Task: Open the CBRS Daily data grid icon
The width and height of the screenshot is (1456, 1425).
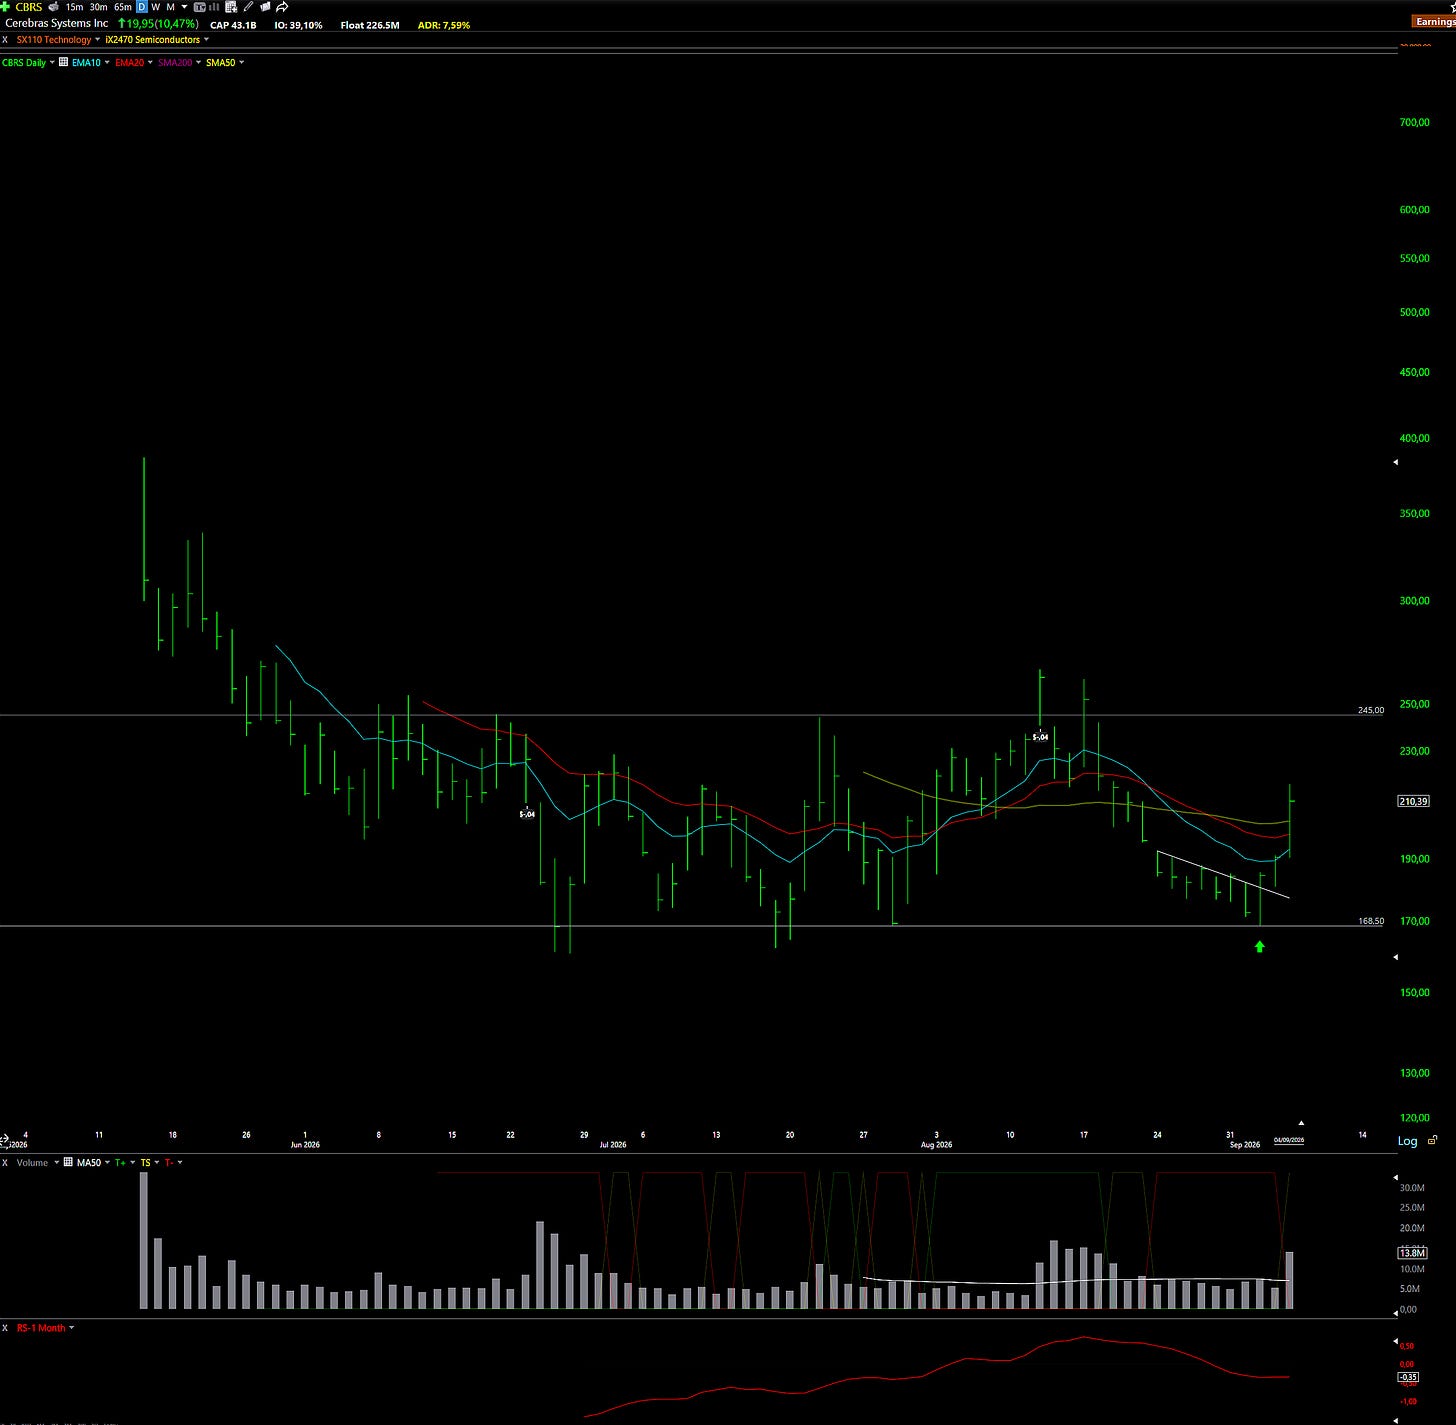Action: (x=63, y=62)
